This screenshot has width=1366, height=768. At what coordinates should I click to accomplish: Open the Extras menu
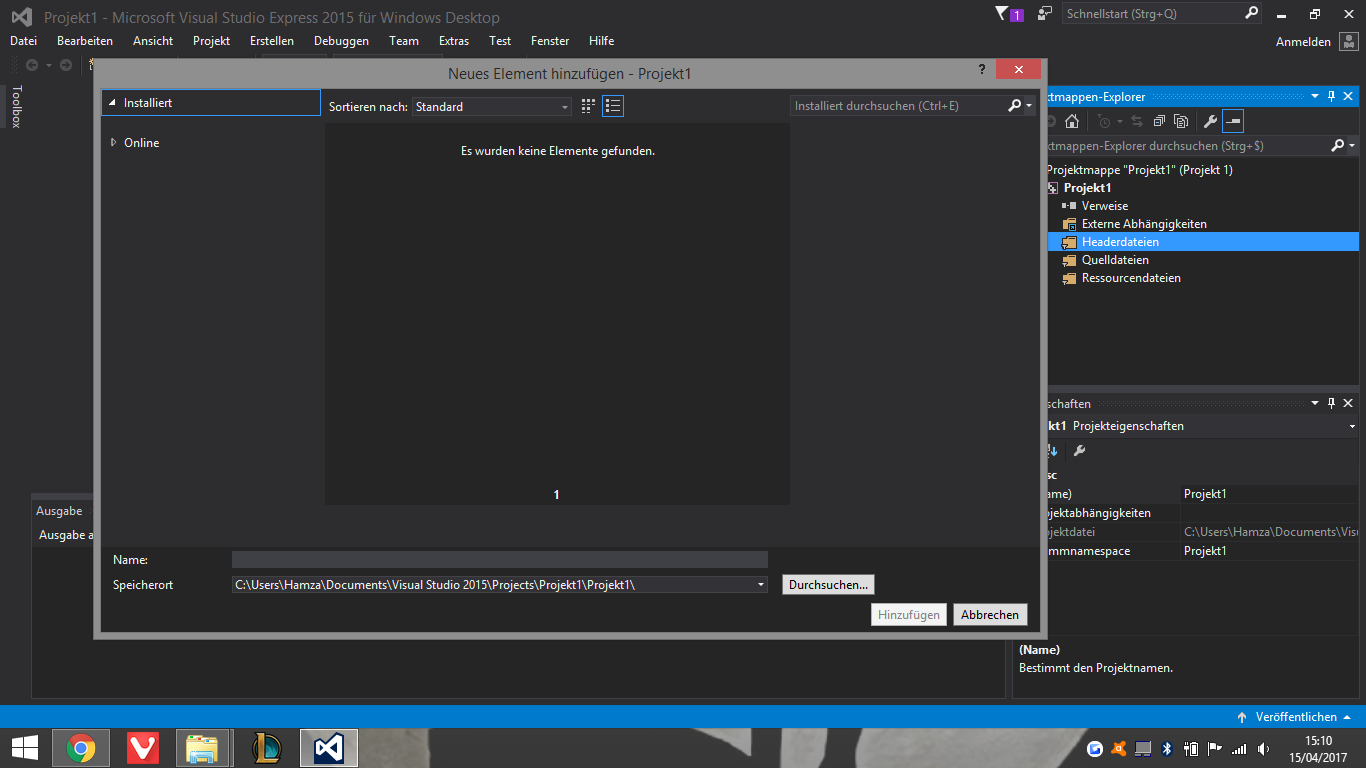coord(454,41)
